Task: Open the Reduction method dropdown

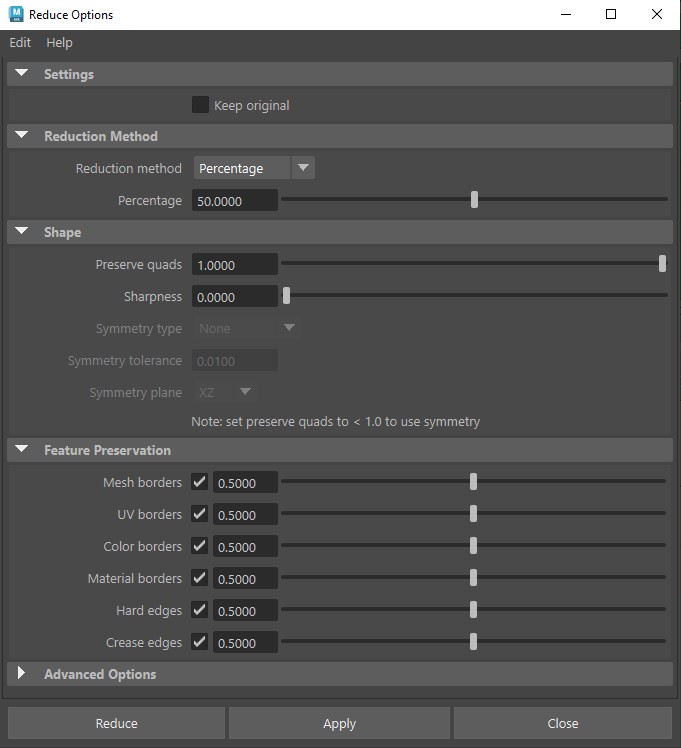Action: click(254, 169)
